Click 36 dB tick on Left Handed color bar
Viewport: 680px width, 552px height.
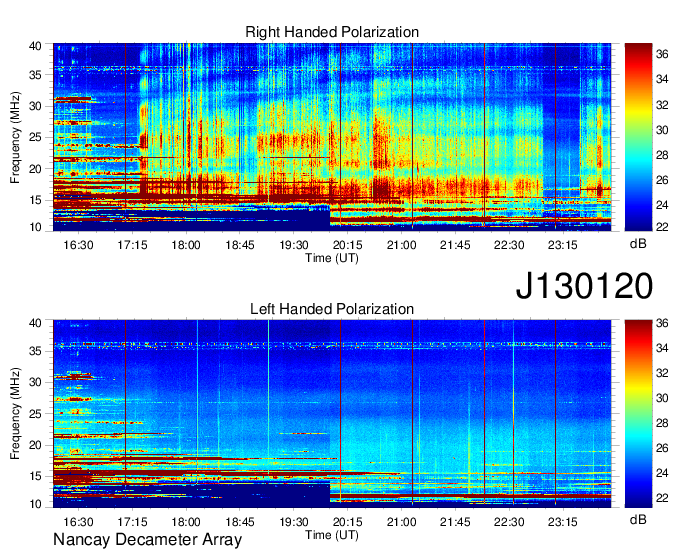click(x=662, y=323)
